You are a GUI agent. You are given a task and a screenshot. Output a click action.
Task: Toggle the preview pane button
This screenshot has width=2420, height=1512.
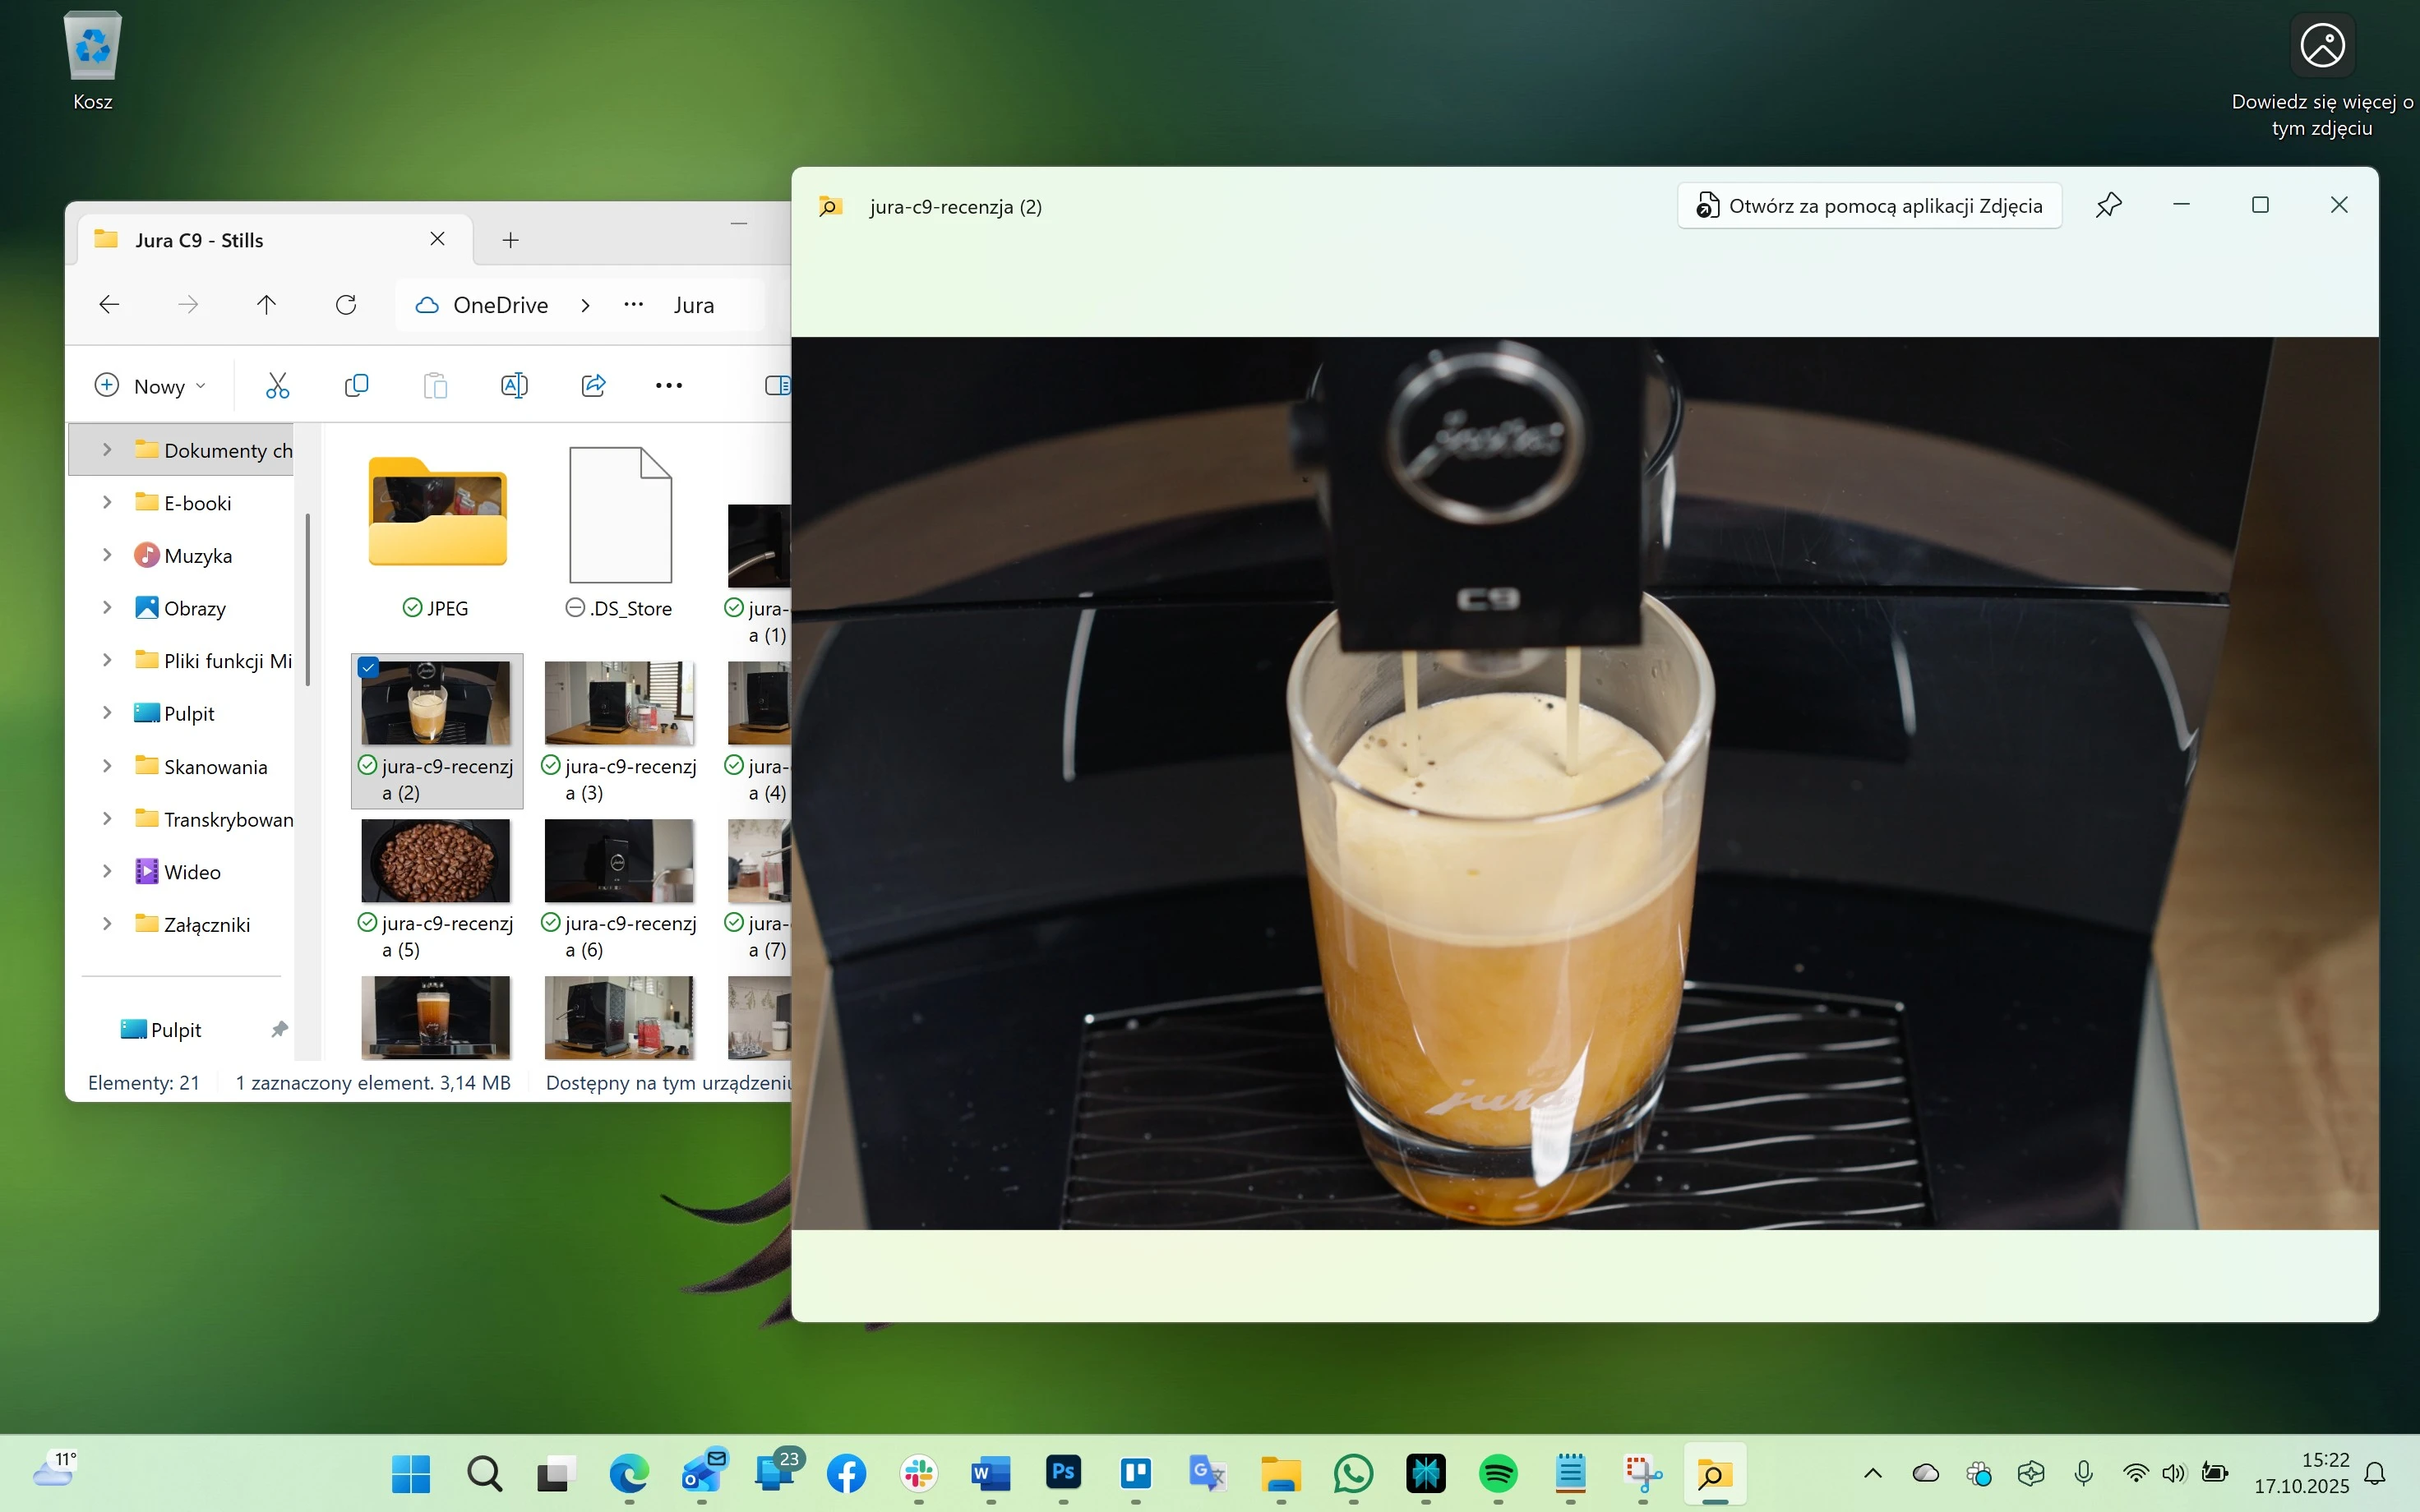click(776, 385)
